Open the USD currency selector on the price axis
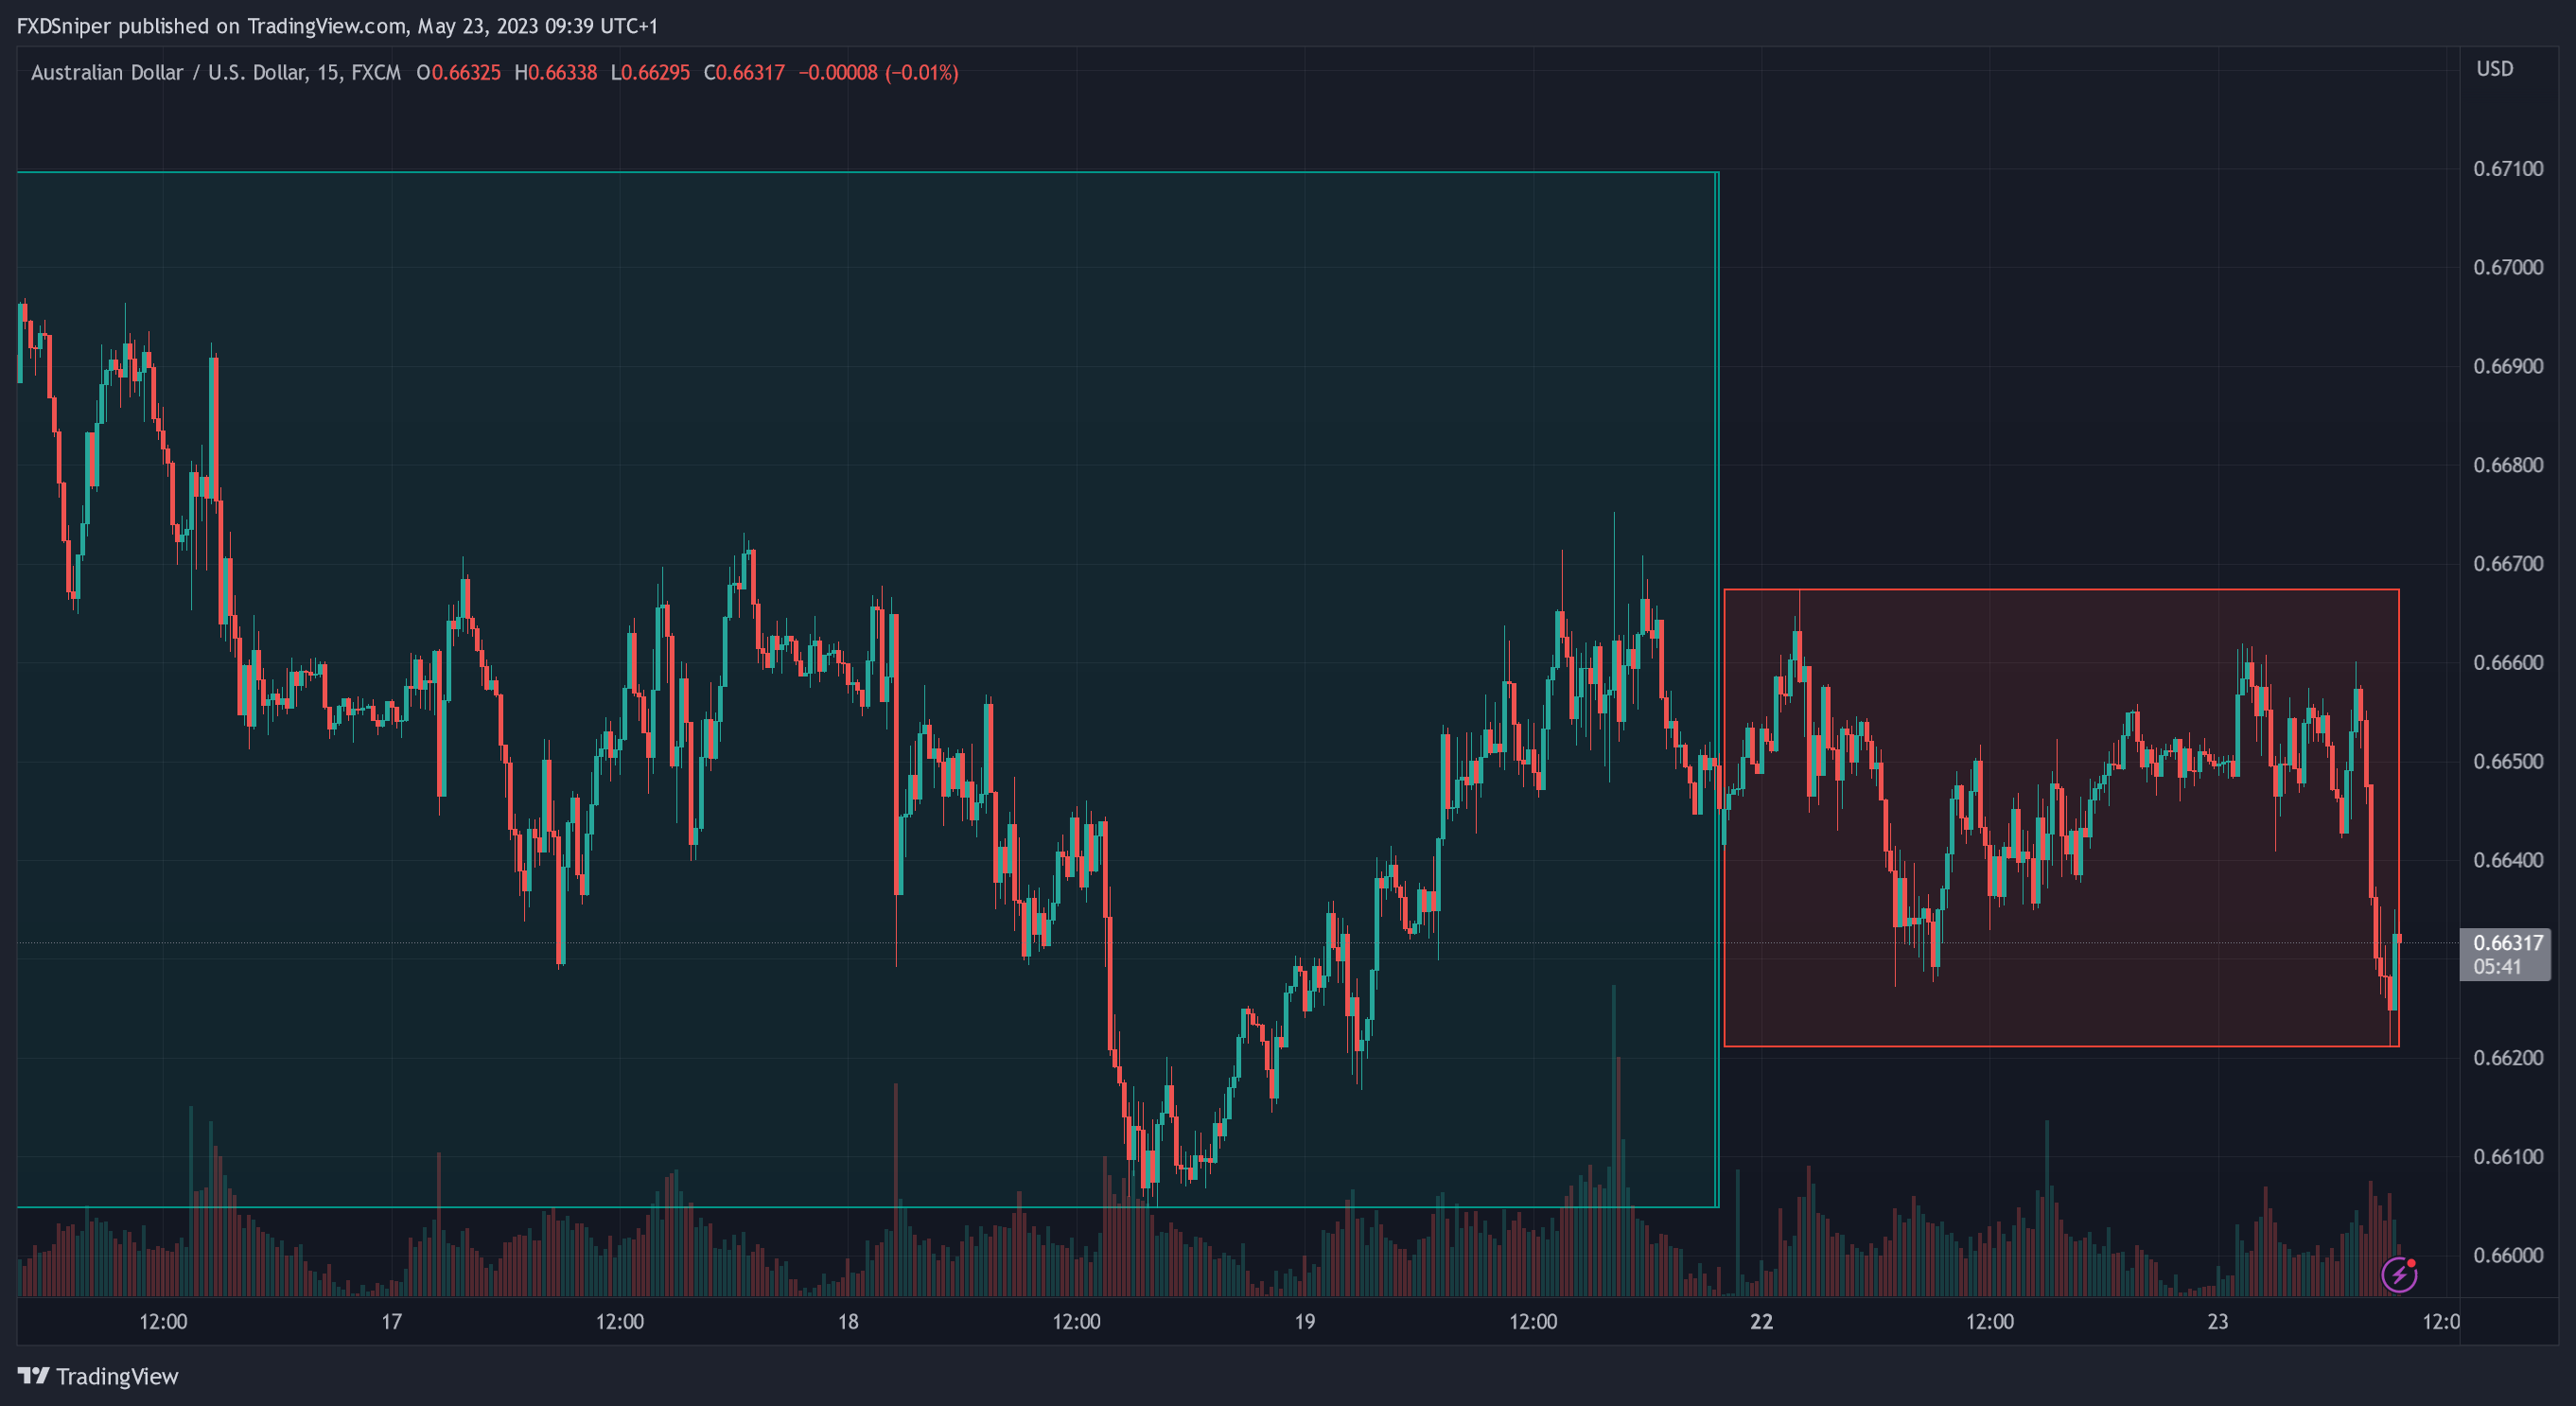 click(2494, 69)
